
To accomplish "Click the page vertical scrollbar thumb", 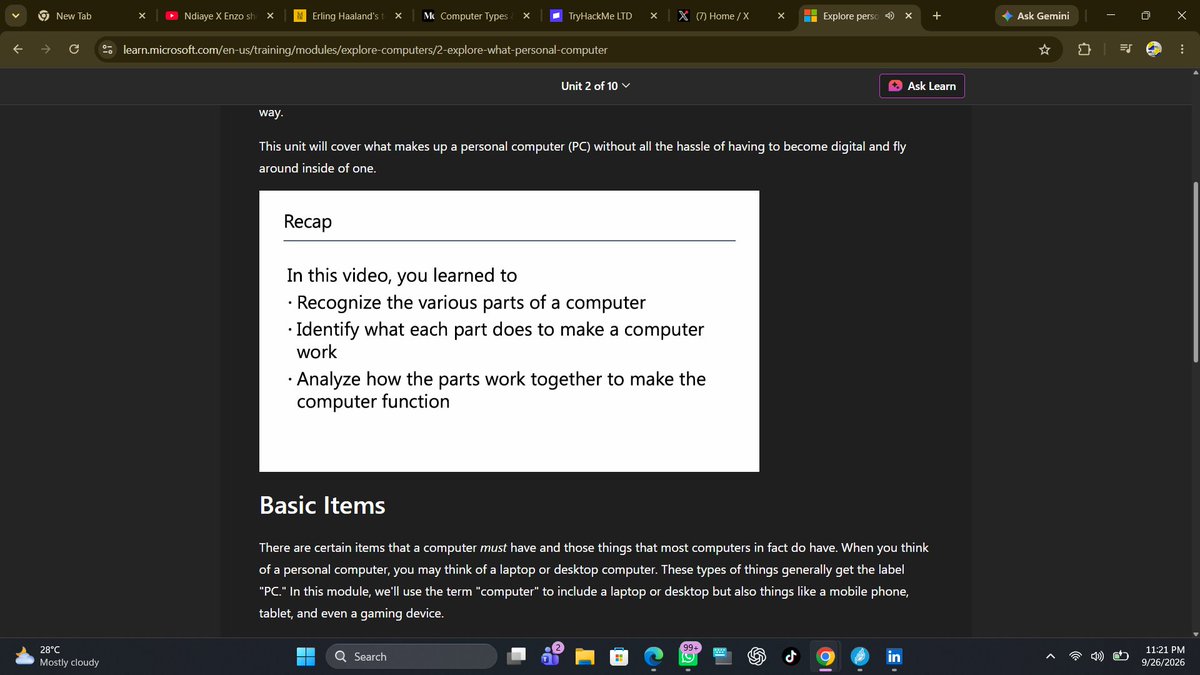I will tap(1194, 272).
